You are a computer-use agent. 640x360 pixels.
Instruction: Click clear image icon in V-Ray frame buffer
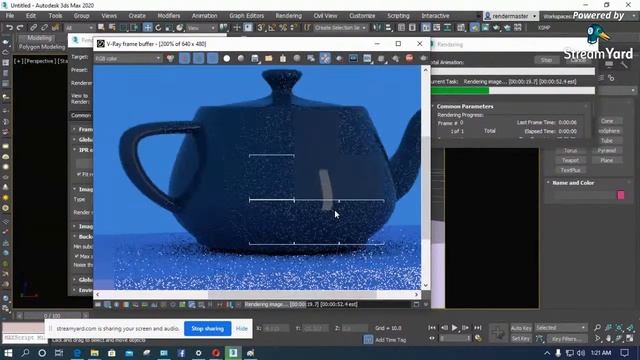pyautogui.click(x=283, y=58)
